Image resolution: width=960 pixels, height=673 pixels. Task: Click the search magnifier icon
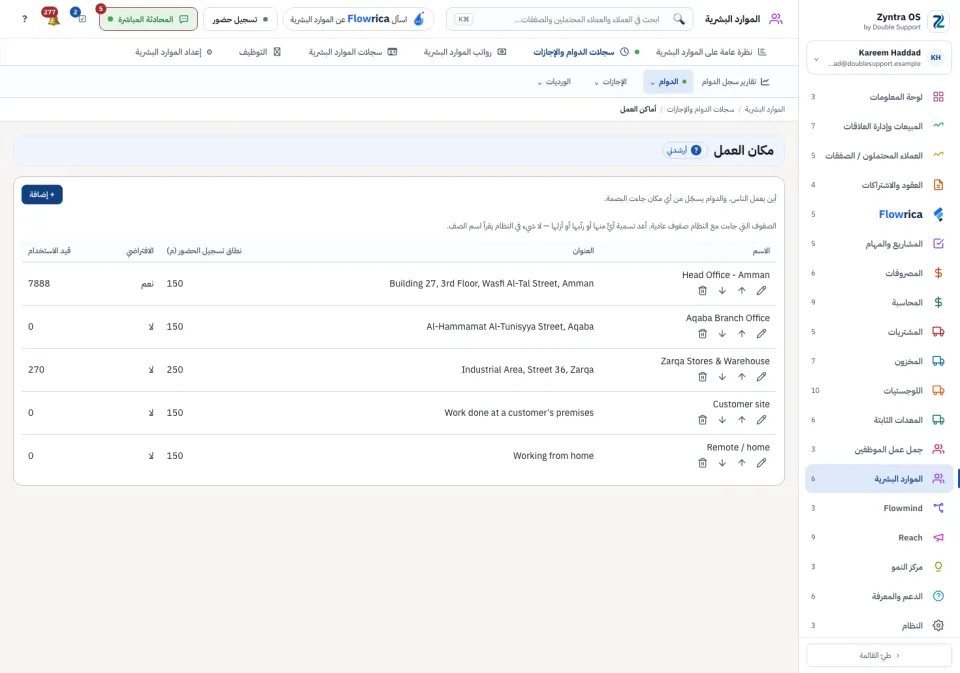point(679,19)
